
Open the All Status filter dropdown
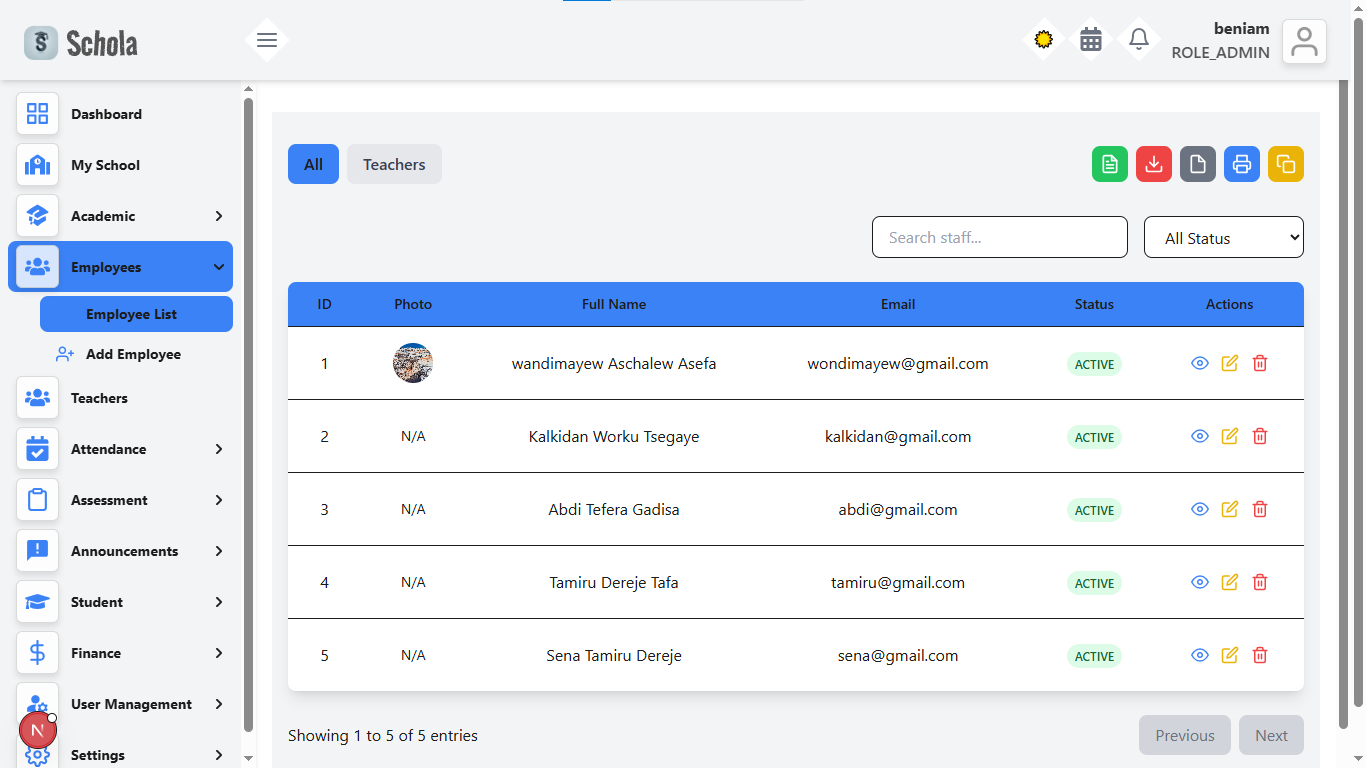[1223, 237]
